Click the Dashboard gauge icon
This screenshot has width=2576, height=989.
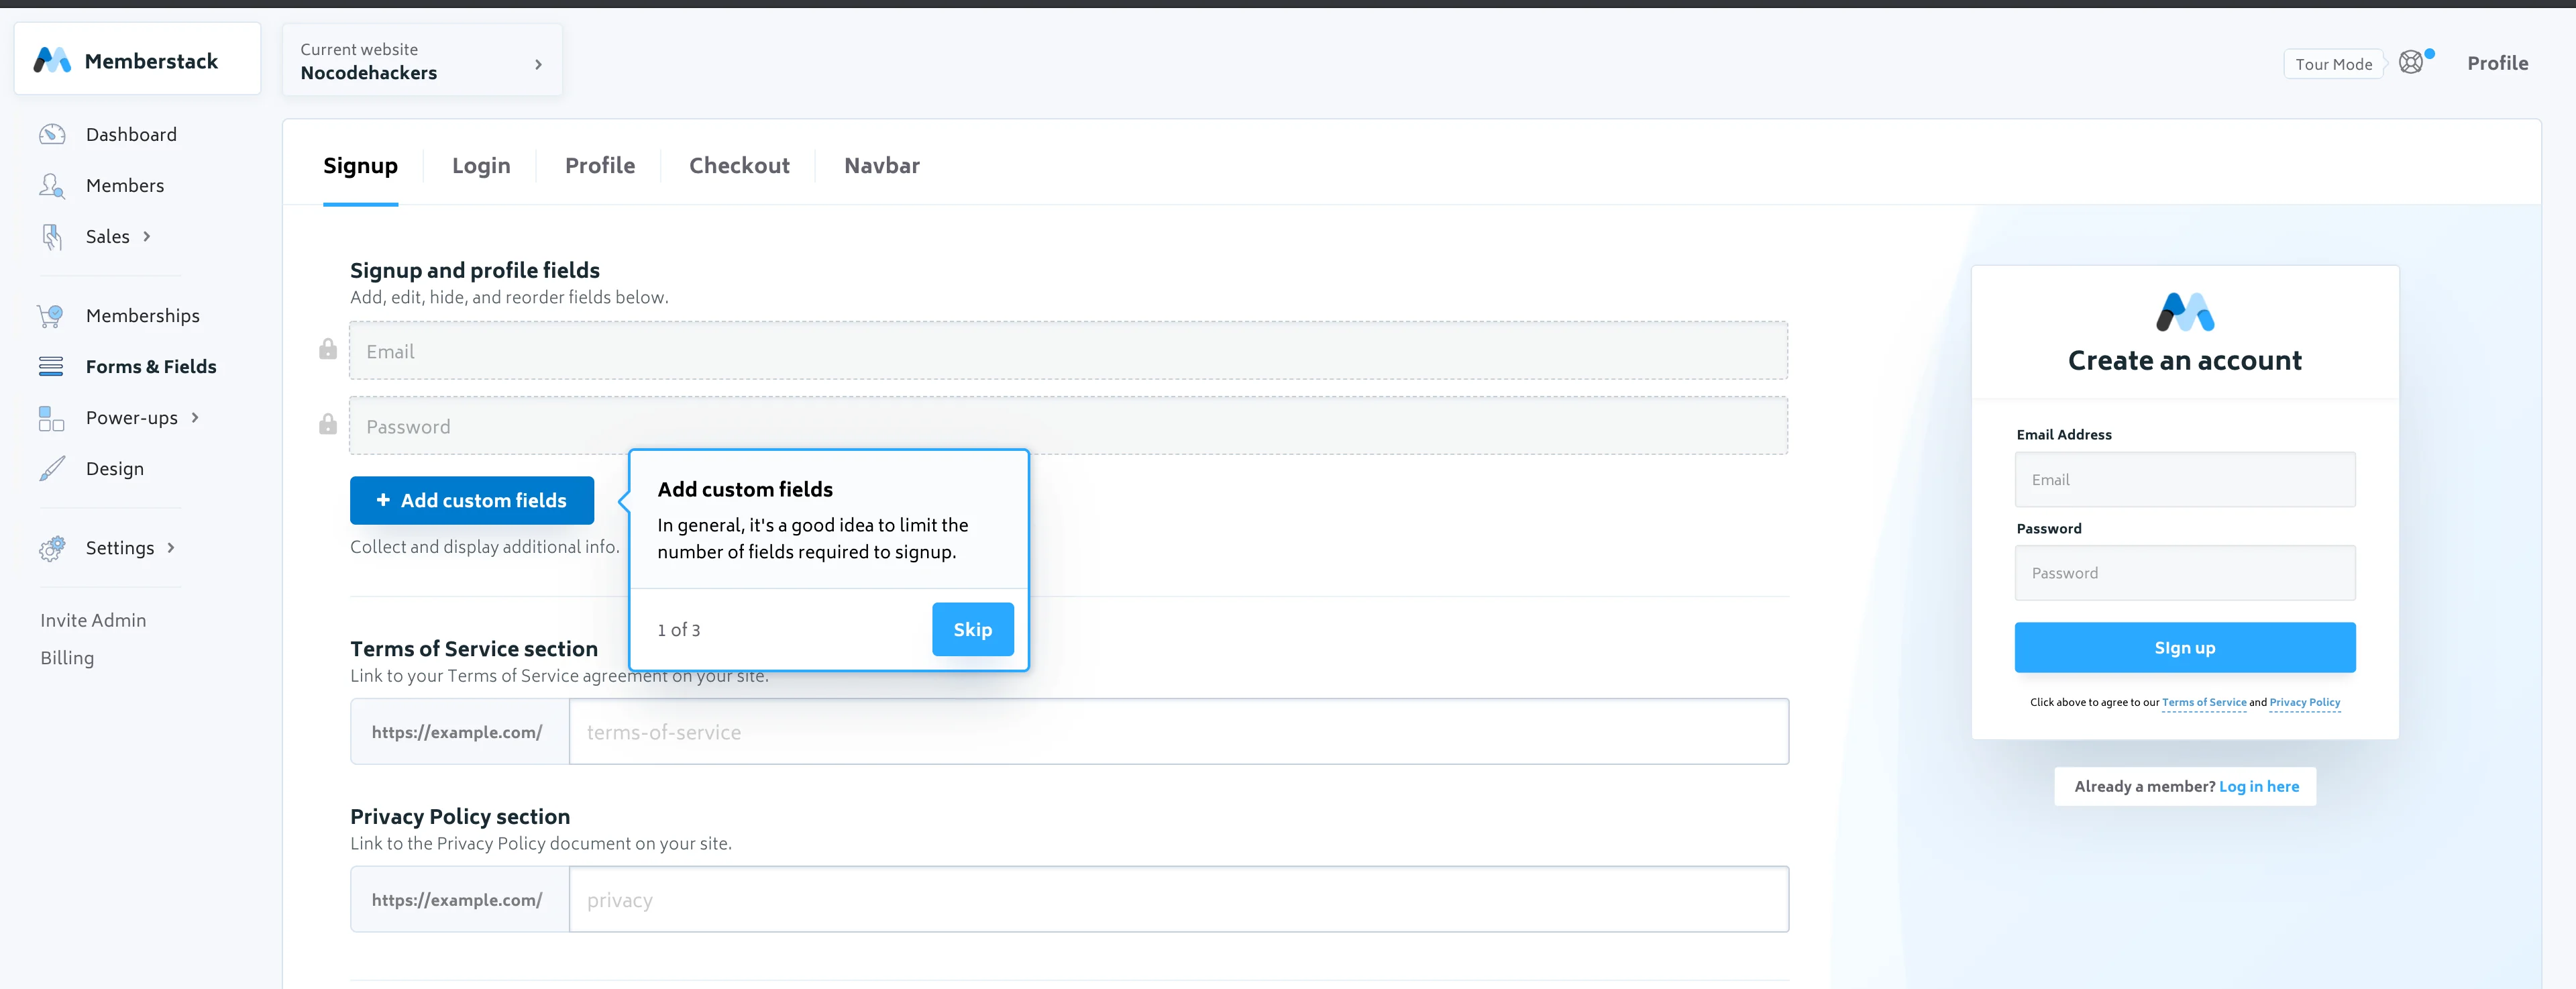coord(52,134)
